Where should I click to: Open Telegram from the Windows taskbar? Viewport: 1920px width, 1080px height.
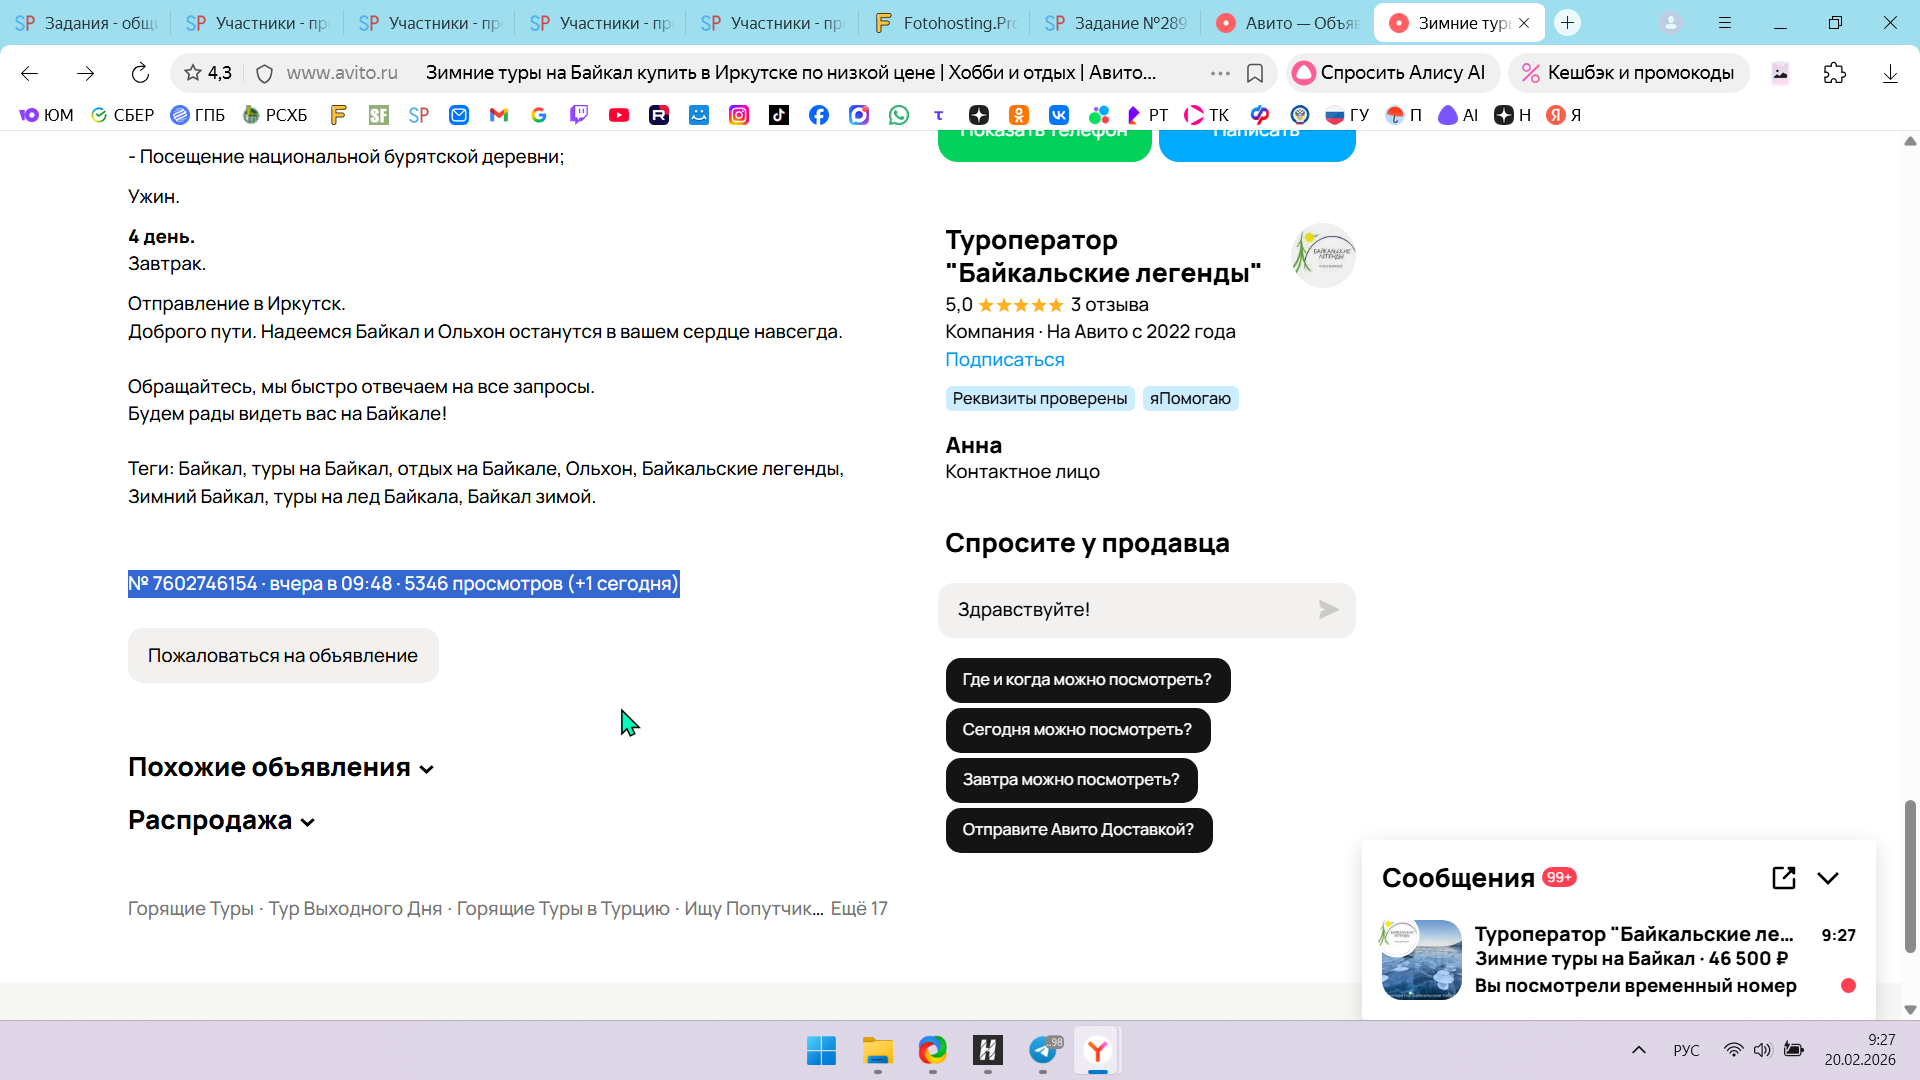pyautogui.click(x=1043, y=1050)
